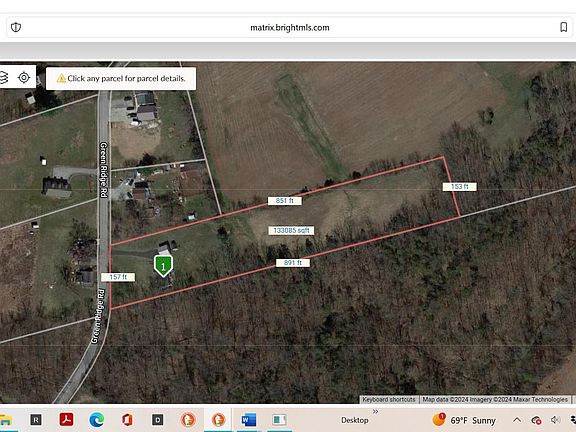This screenshot has height=432, width=576.
Task: Open the map layers icon
Action: click(x=4, y=78)
